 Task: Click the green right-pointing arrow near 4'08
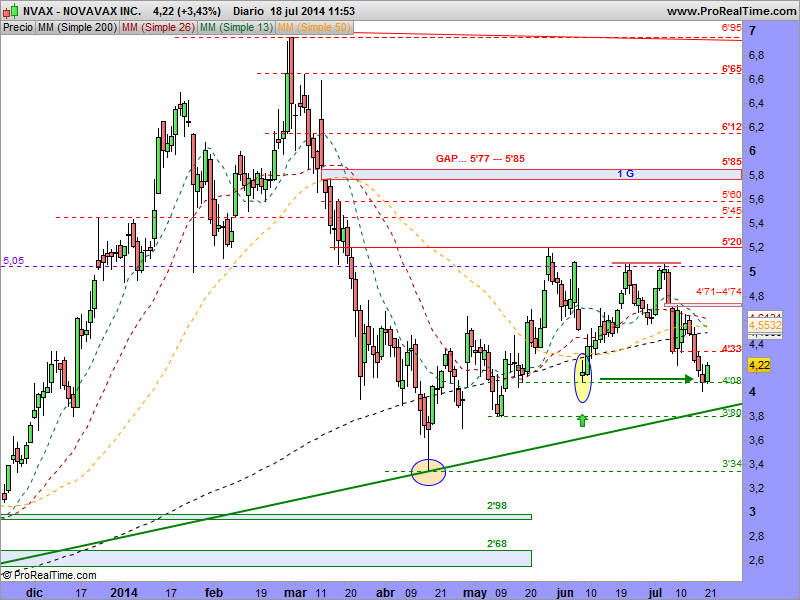coord(646,379)
